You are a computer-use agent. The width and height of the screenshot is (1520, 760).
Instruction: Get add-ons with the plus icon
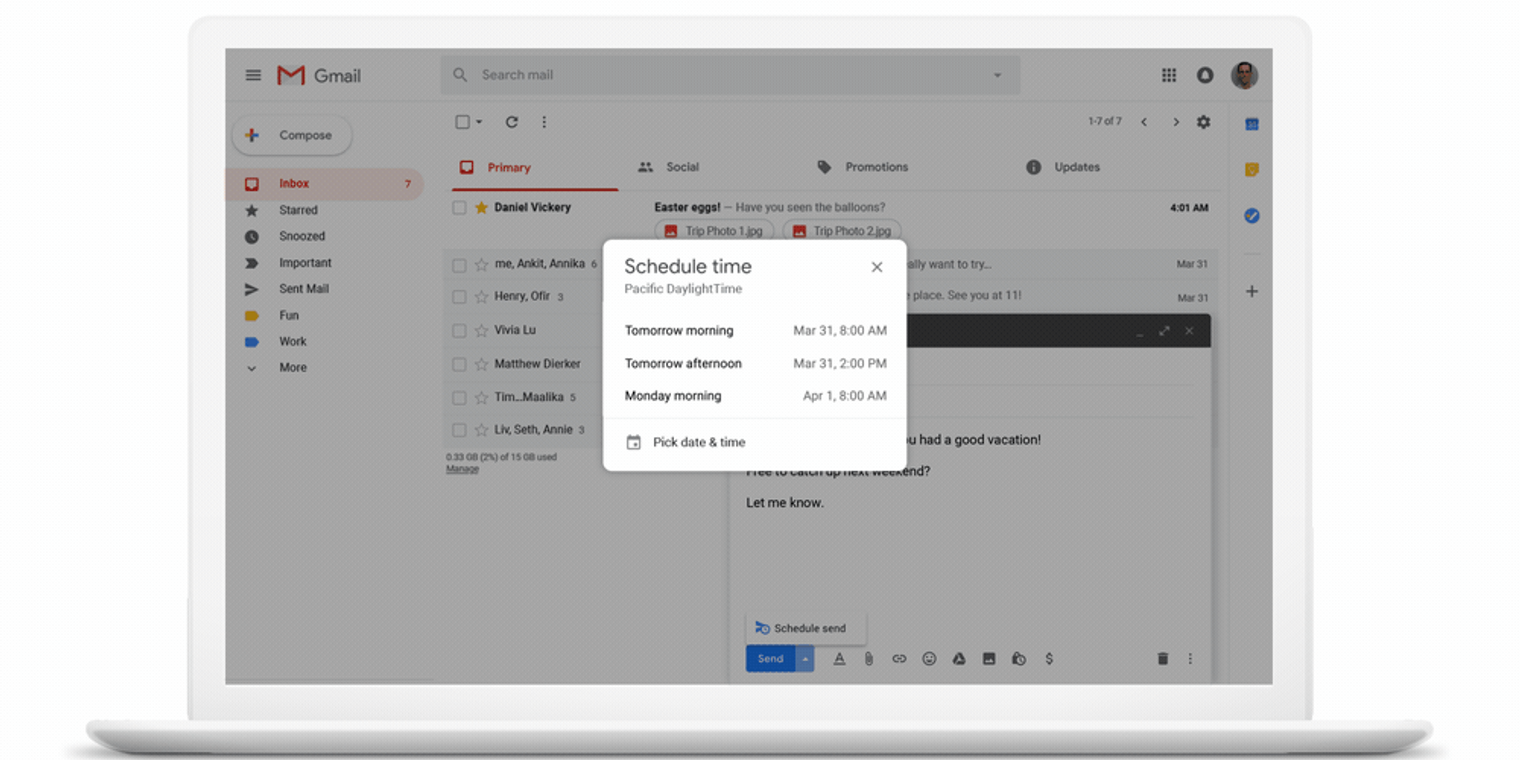1251,291
